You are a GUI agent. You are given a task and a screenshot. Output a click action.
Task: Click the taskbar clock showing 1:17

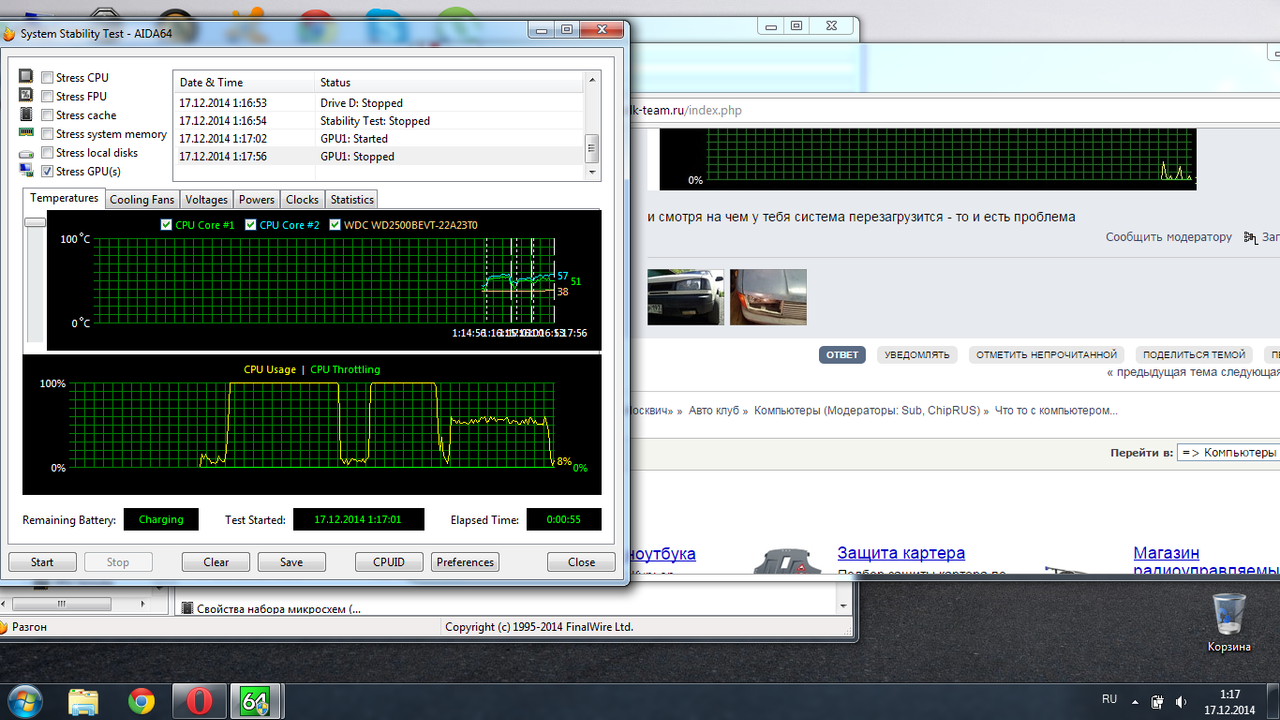(1229, 701)
